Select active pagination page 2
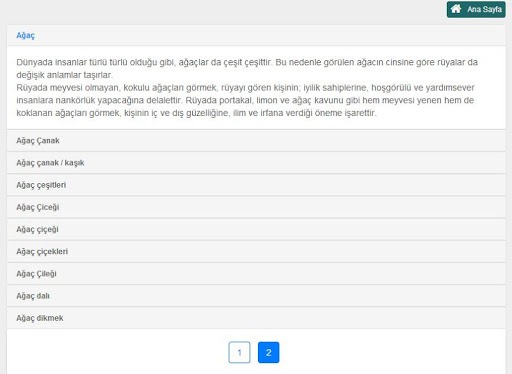Screen dimensions: 512x374 (269, 352)
